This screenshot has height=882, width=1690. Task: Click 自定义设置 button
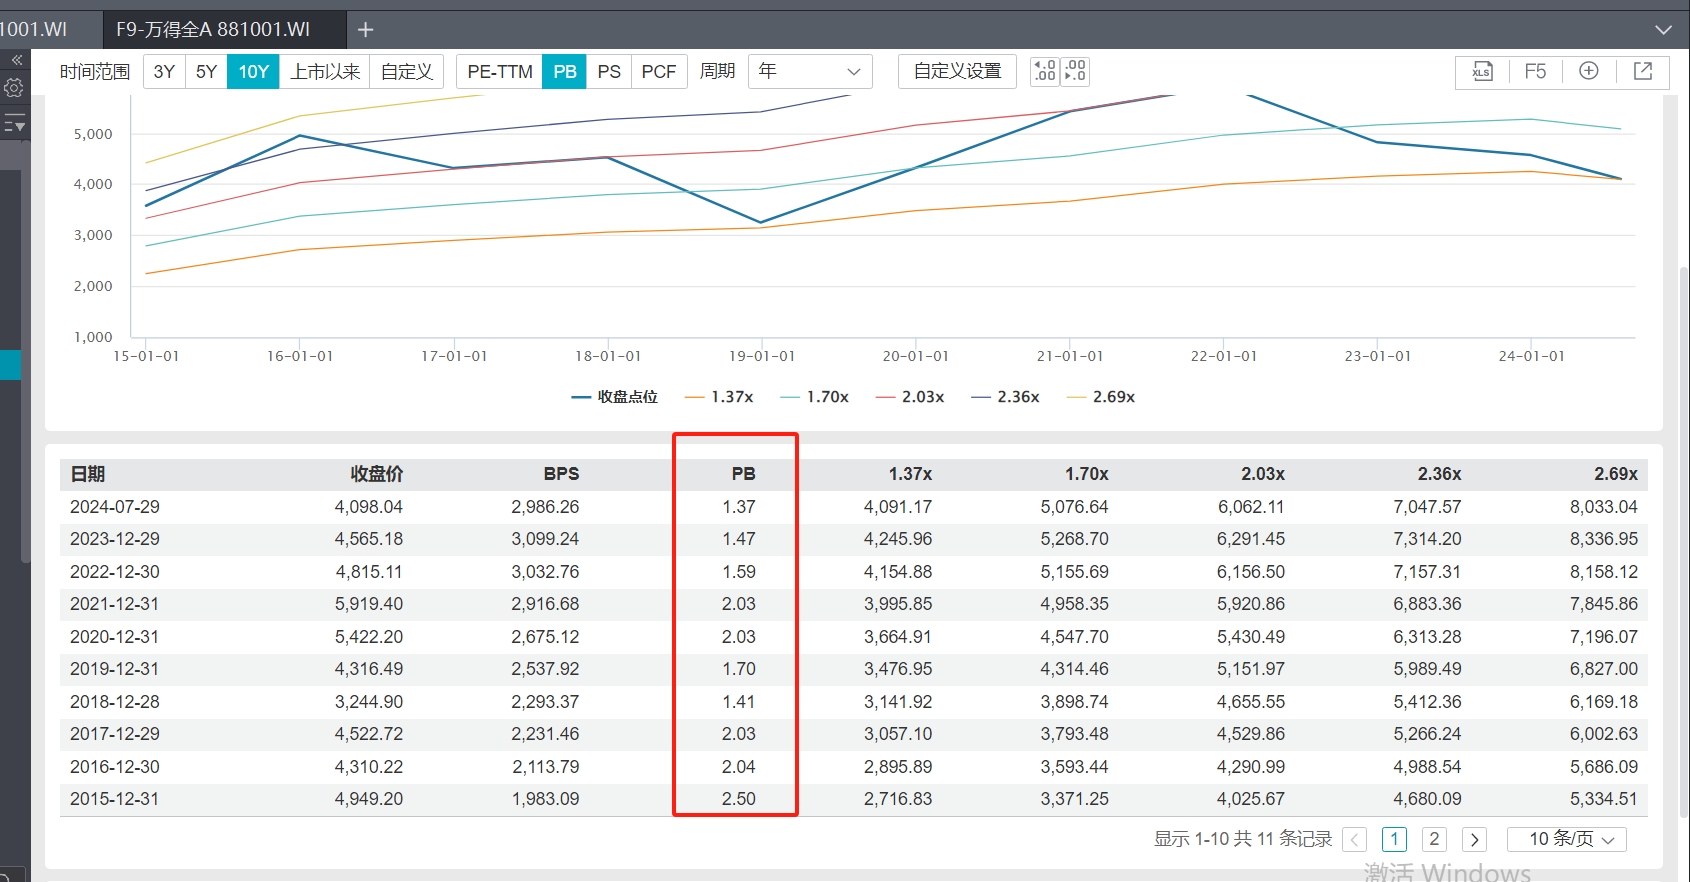pyautogui.click(x=957, y=72)
